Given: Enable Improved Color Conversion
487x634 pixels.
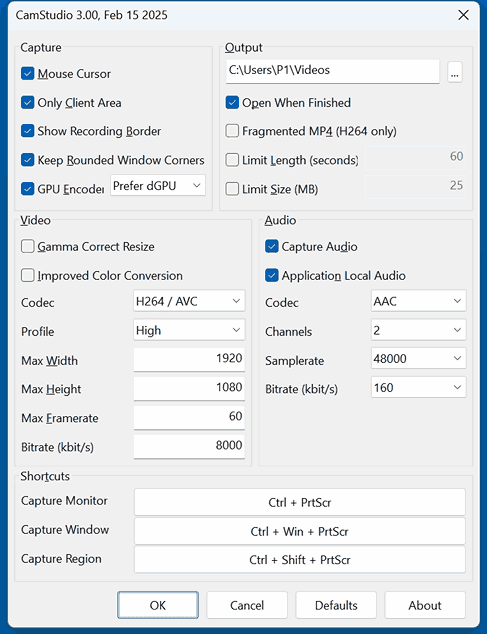Looking at the screenshot, I should coord(28,275).
